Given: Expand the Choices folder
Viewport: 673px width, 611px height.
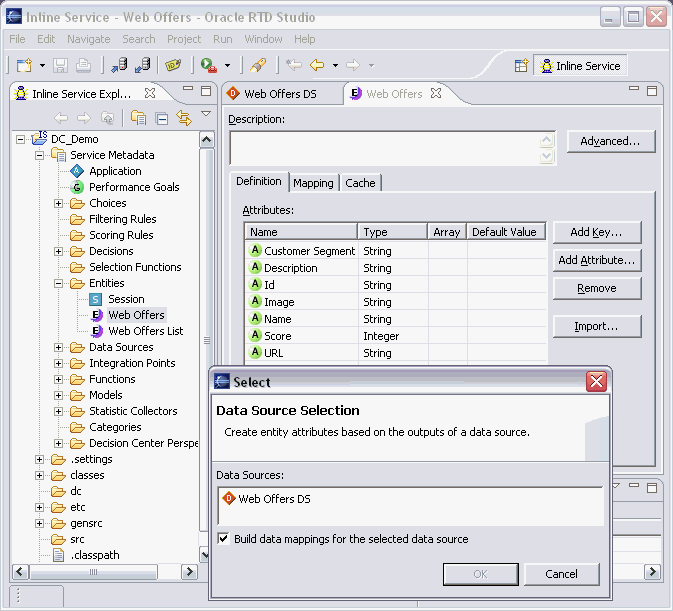Looking at the screenshot, I should (59, 203).
